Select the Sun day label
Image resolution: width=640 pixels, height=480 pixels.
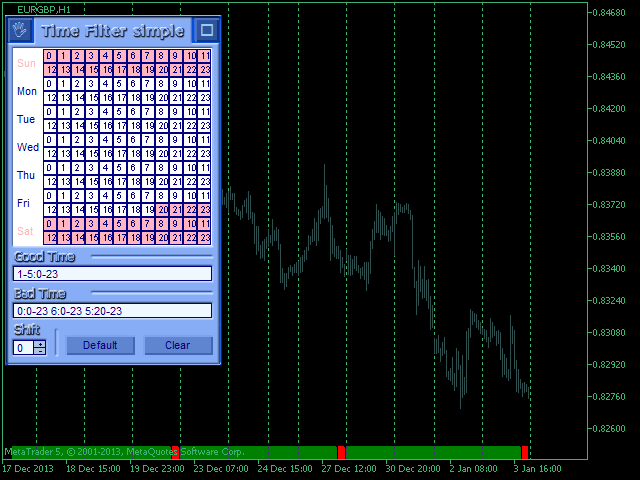tap(26, 63)
